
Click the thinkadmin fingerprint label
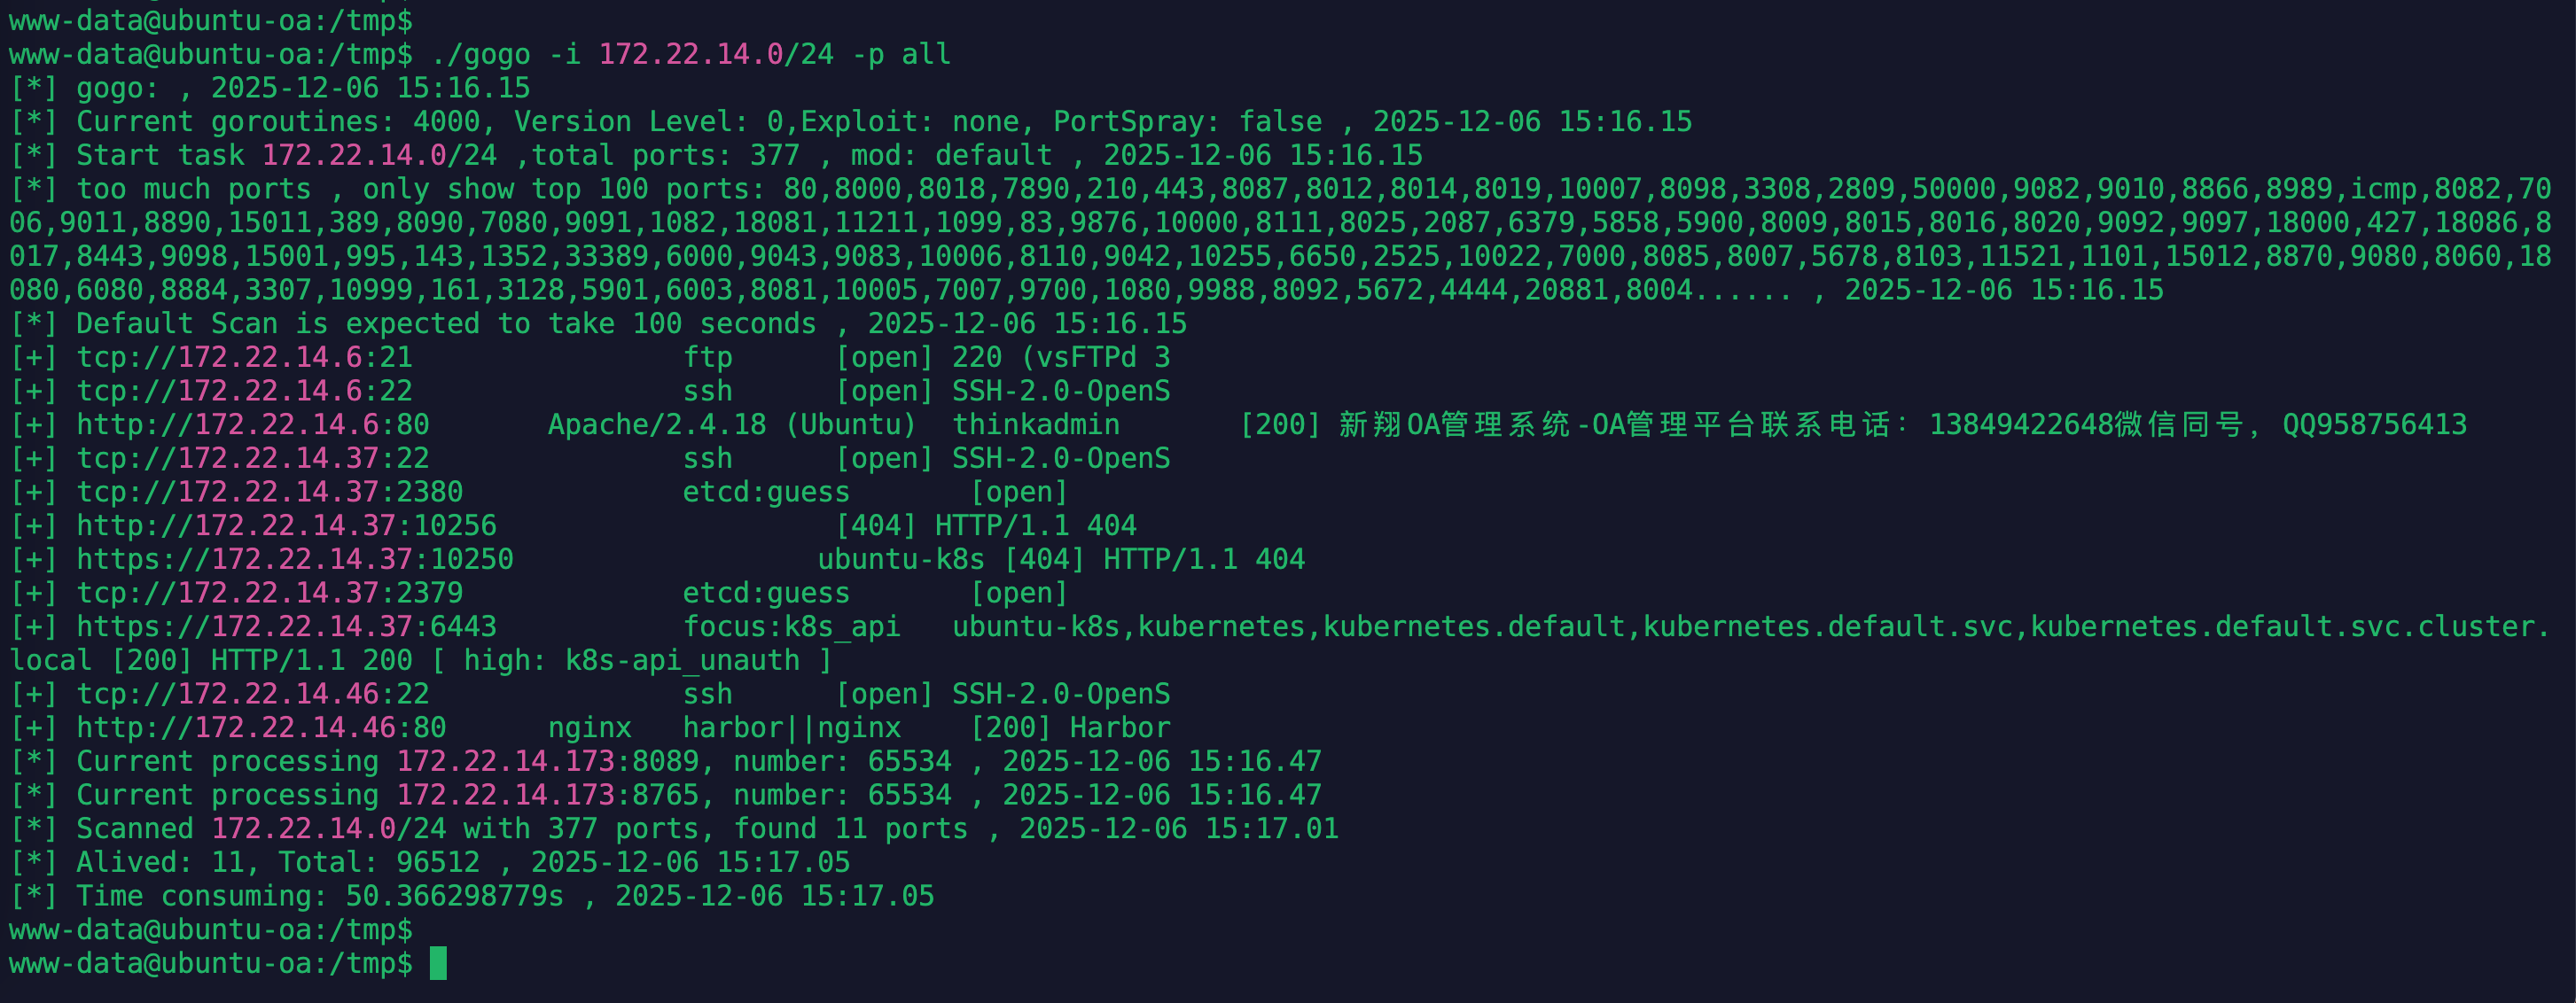(x=1035, y=425)
